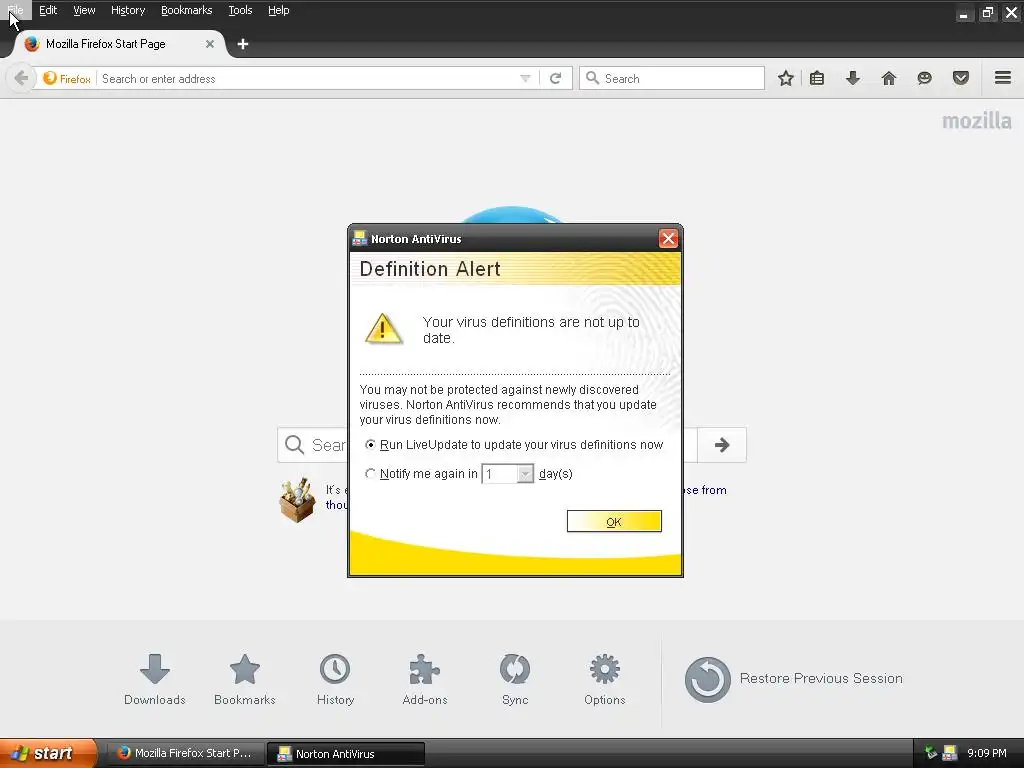Click the network tray icon
The width and height of the screenshot is (1024, 768).
click(931, 752)
